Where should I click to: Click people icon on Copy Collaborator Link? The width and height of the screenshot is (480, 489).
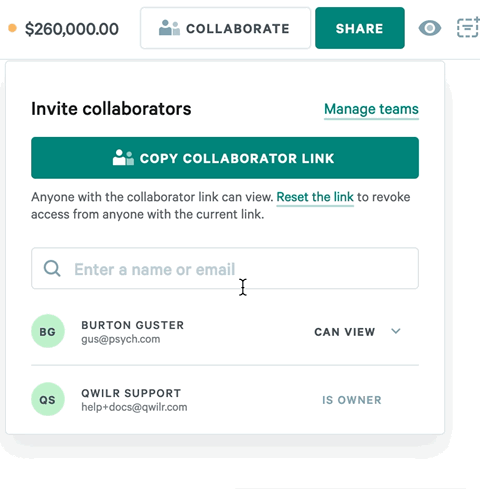tap(123, 158)
